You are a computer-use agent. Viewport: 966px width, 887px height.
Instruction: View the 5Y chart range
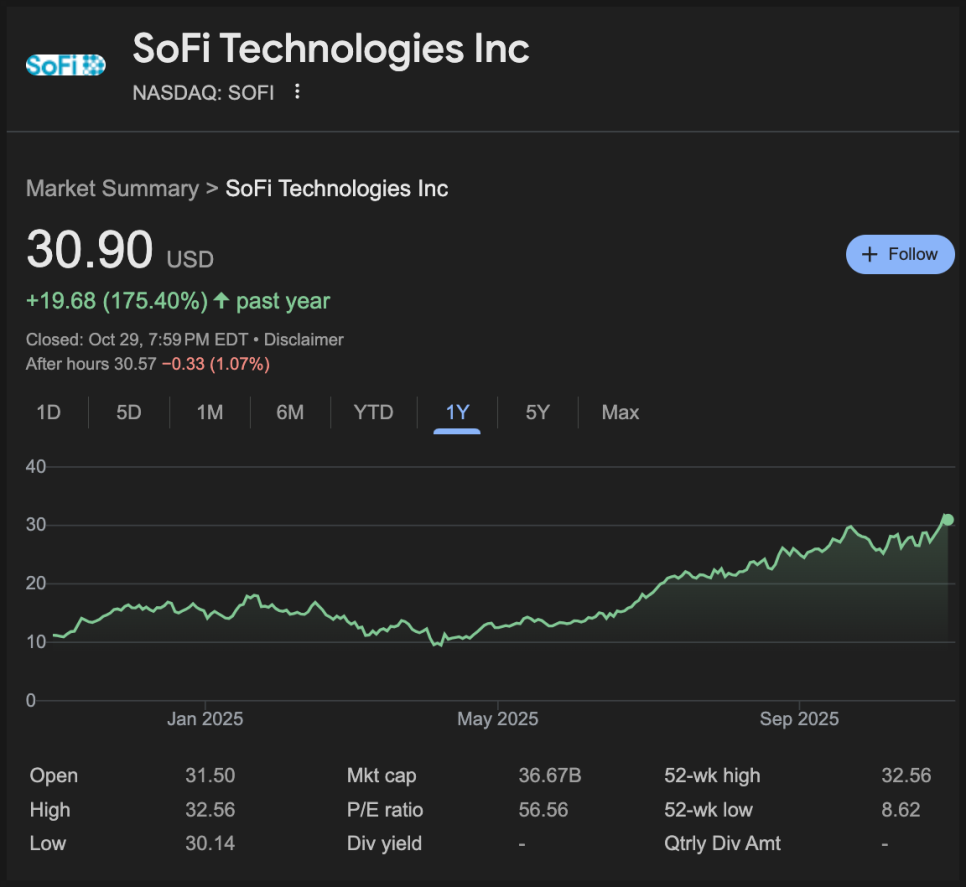(538, 412)
